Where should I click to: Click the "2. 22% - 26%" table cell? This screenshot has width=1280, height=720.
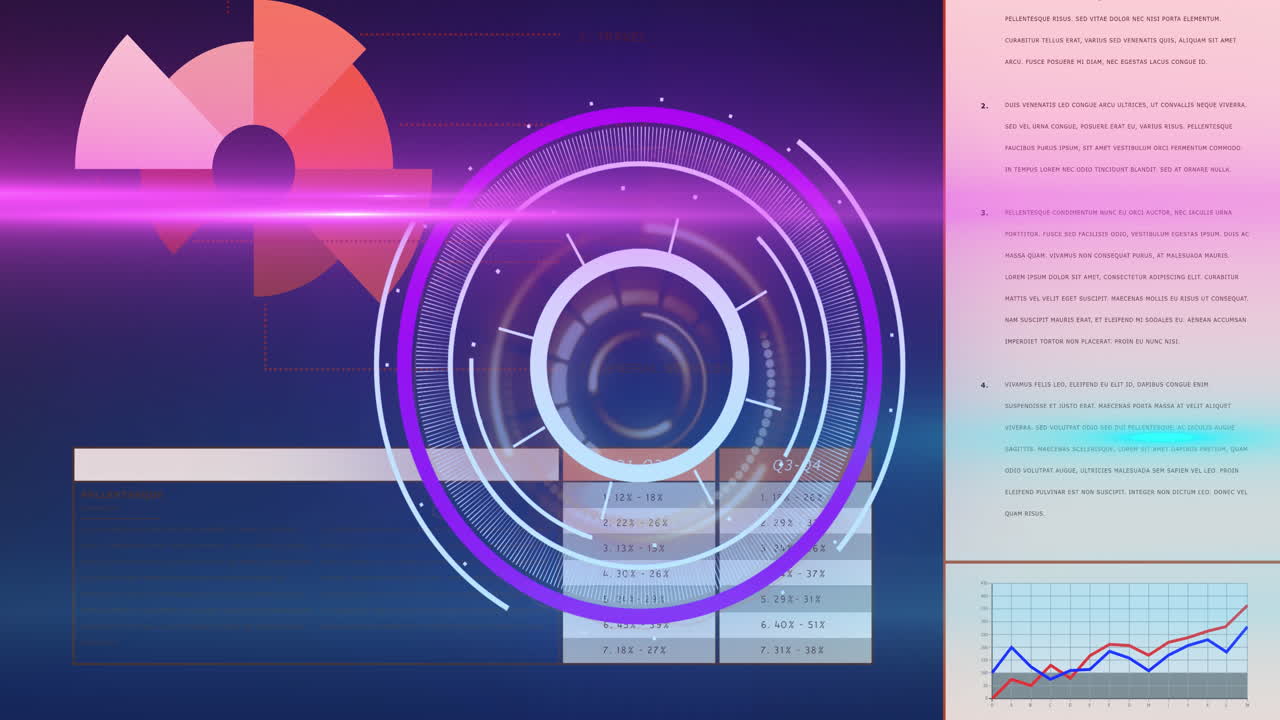[638, 522]
